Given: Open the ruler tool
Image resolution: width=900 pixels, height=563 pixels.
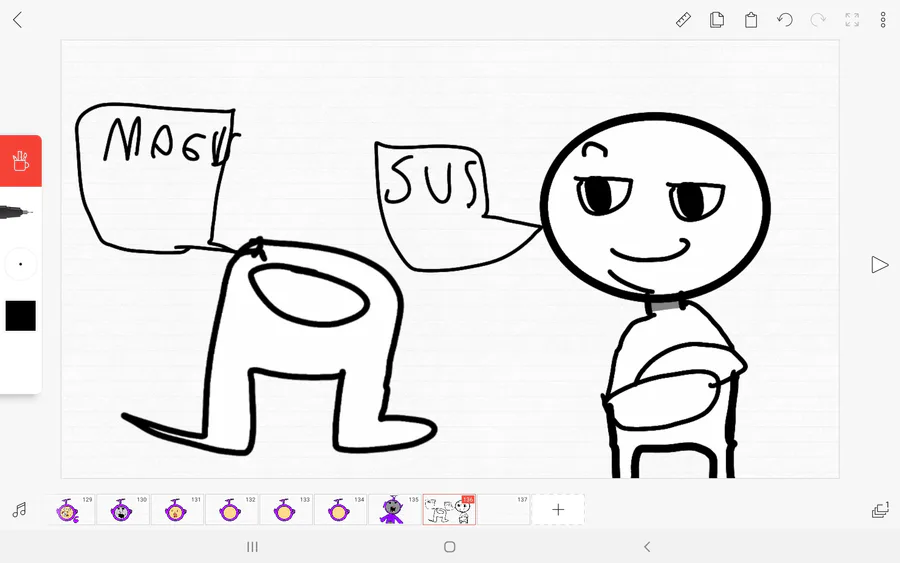Looking at the screenshot, I should coord(683,20).
